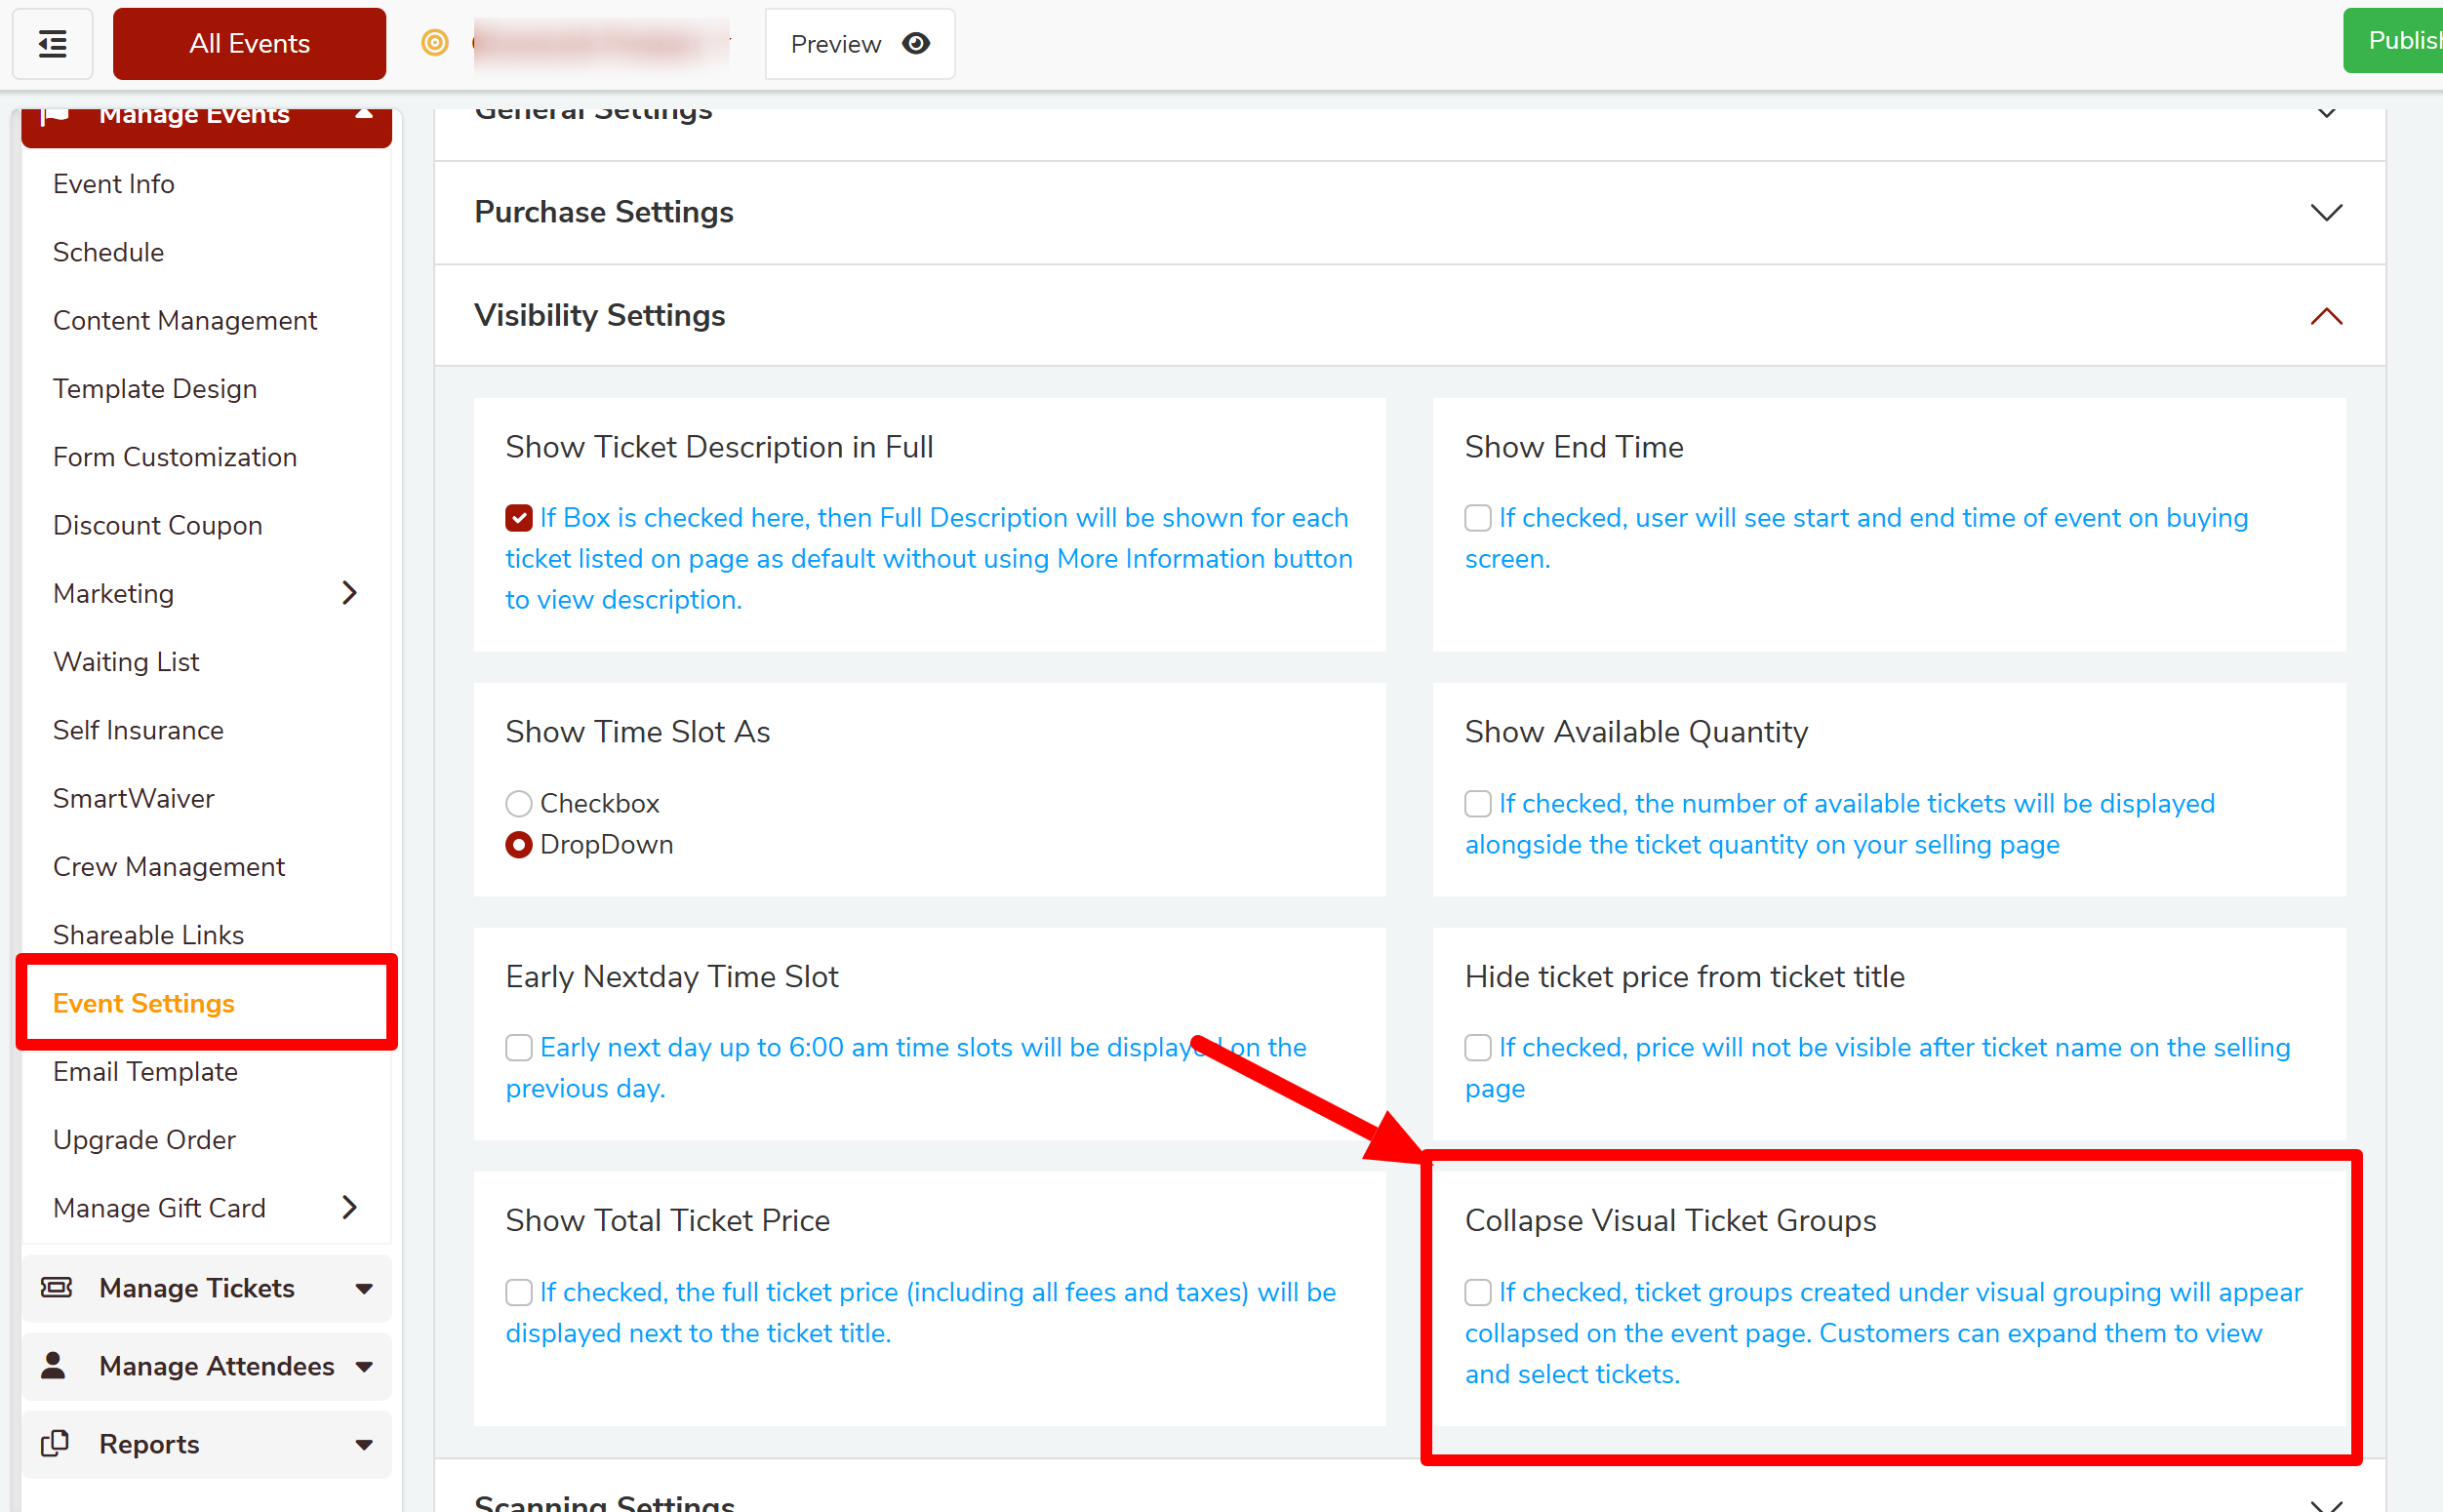This screenshot has height=1512, width=2443.
Task: Click the green Publish button
Action: click(2397, 41)
